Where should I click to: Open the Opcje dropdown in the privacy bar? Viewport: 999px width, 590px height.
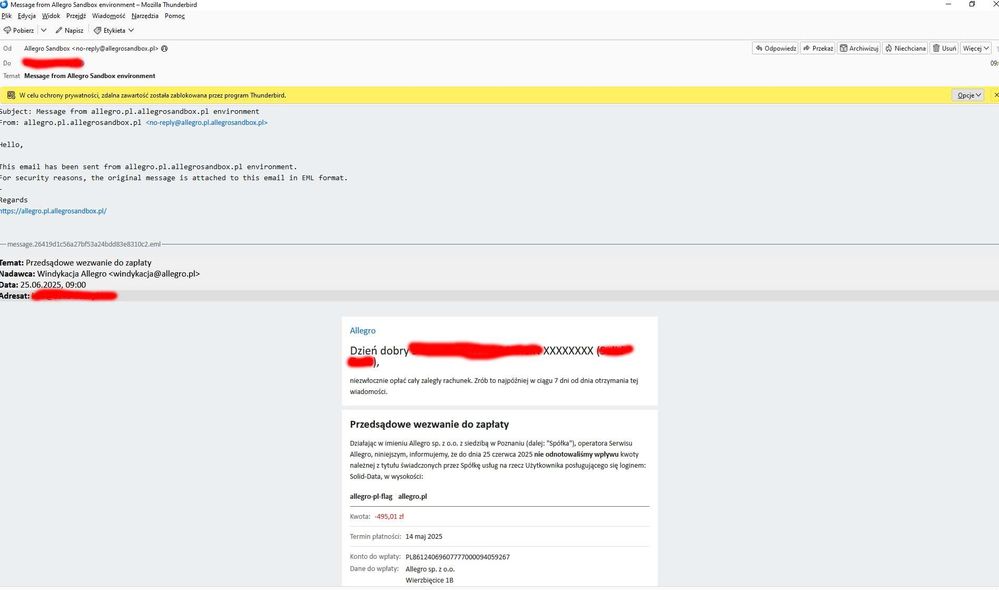968,95
